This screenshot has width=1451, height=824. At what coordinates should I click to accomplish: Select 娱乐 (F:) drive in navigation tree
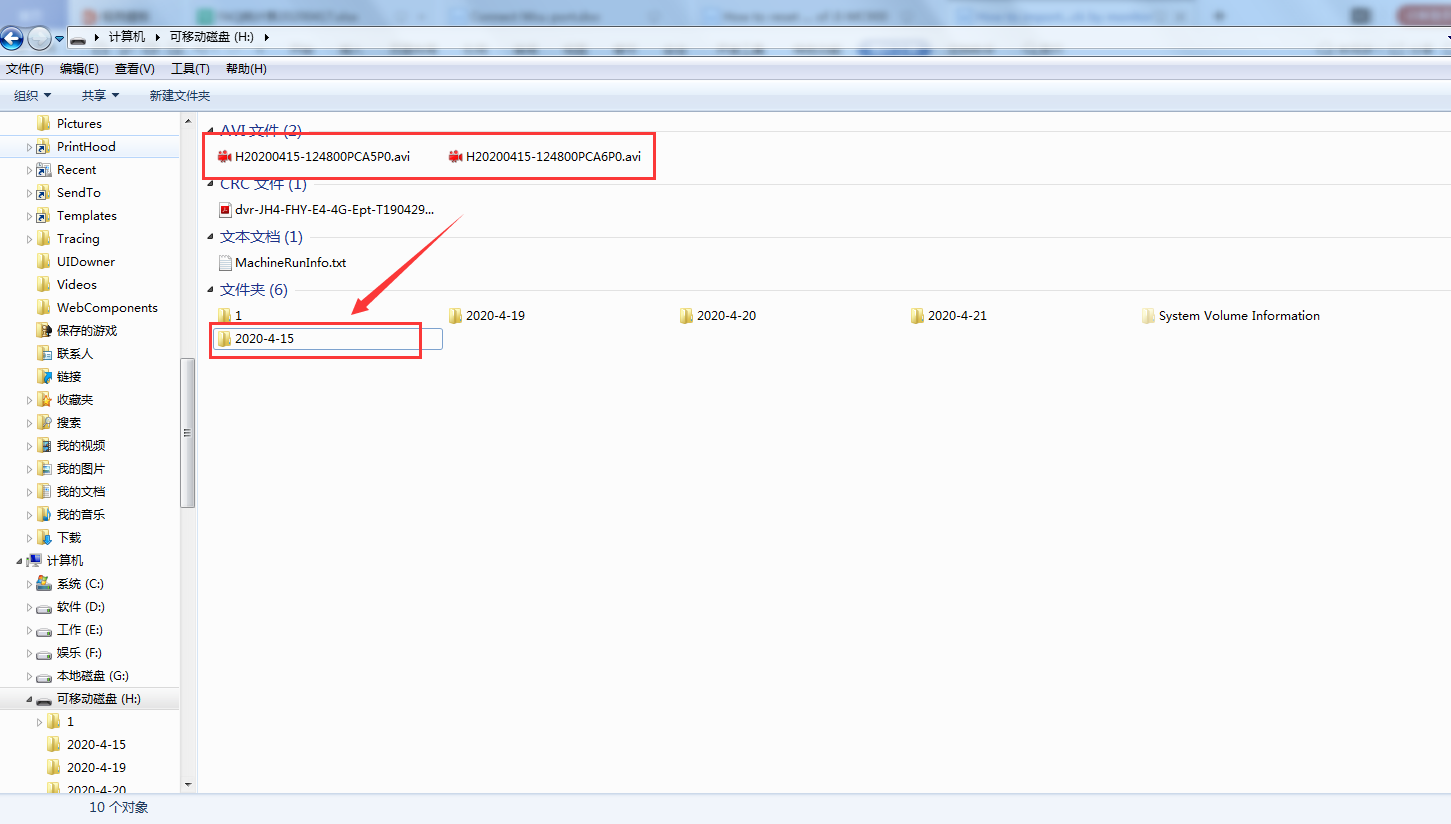[79, 653]
